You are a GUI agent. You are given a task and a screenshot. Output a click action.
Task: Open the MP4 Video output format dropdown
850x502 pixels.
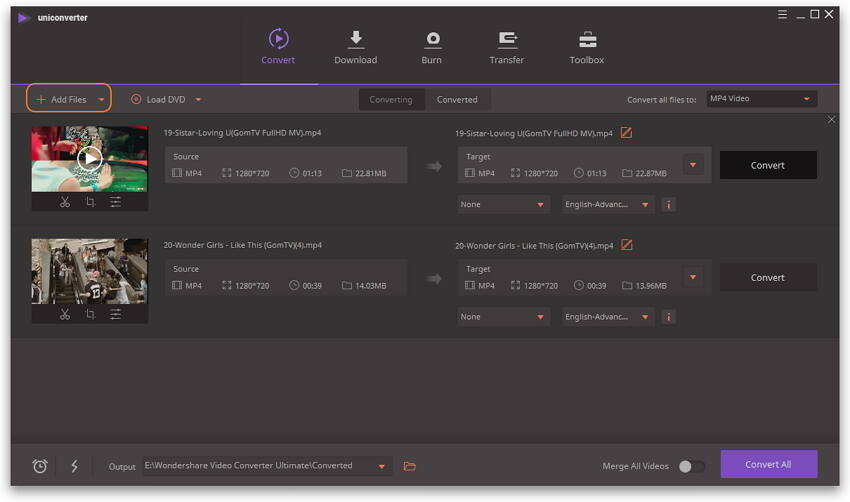762,99
